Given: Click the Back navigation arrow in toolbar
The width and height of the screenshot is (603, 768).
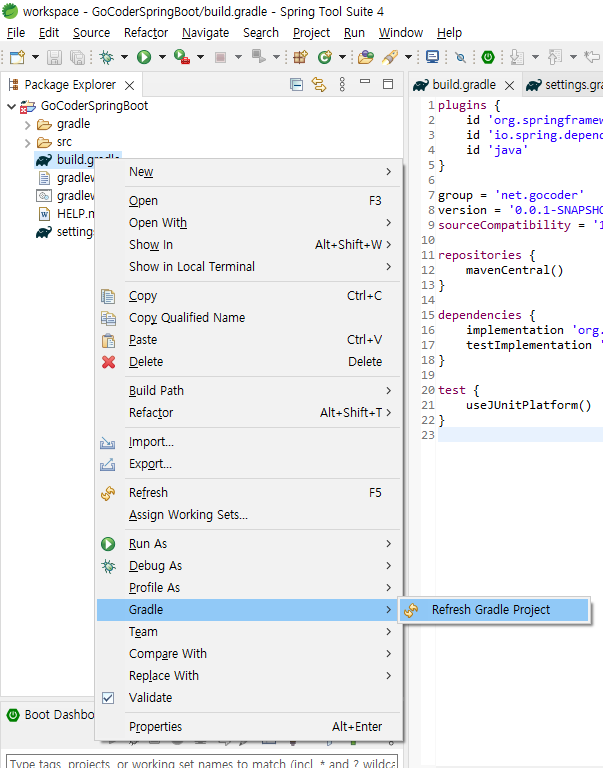Looking at the screenshot, I should 592,57.
